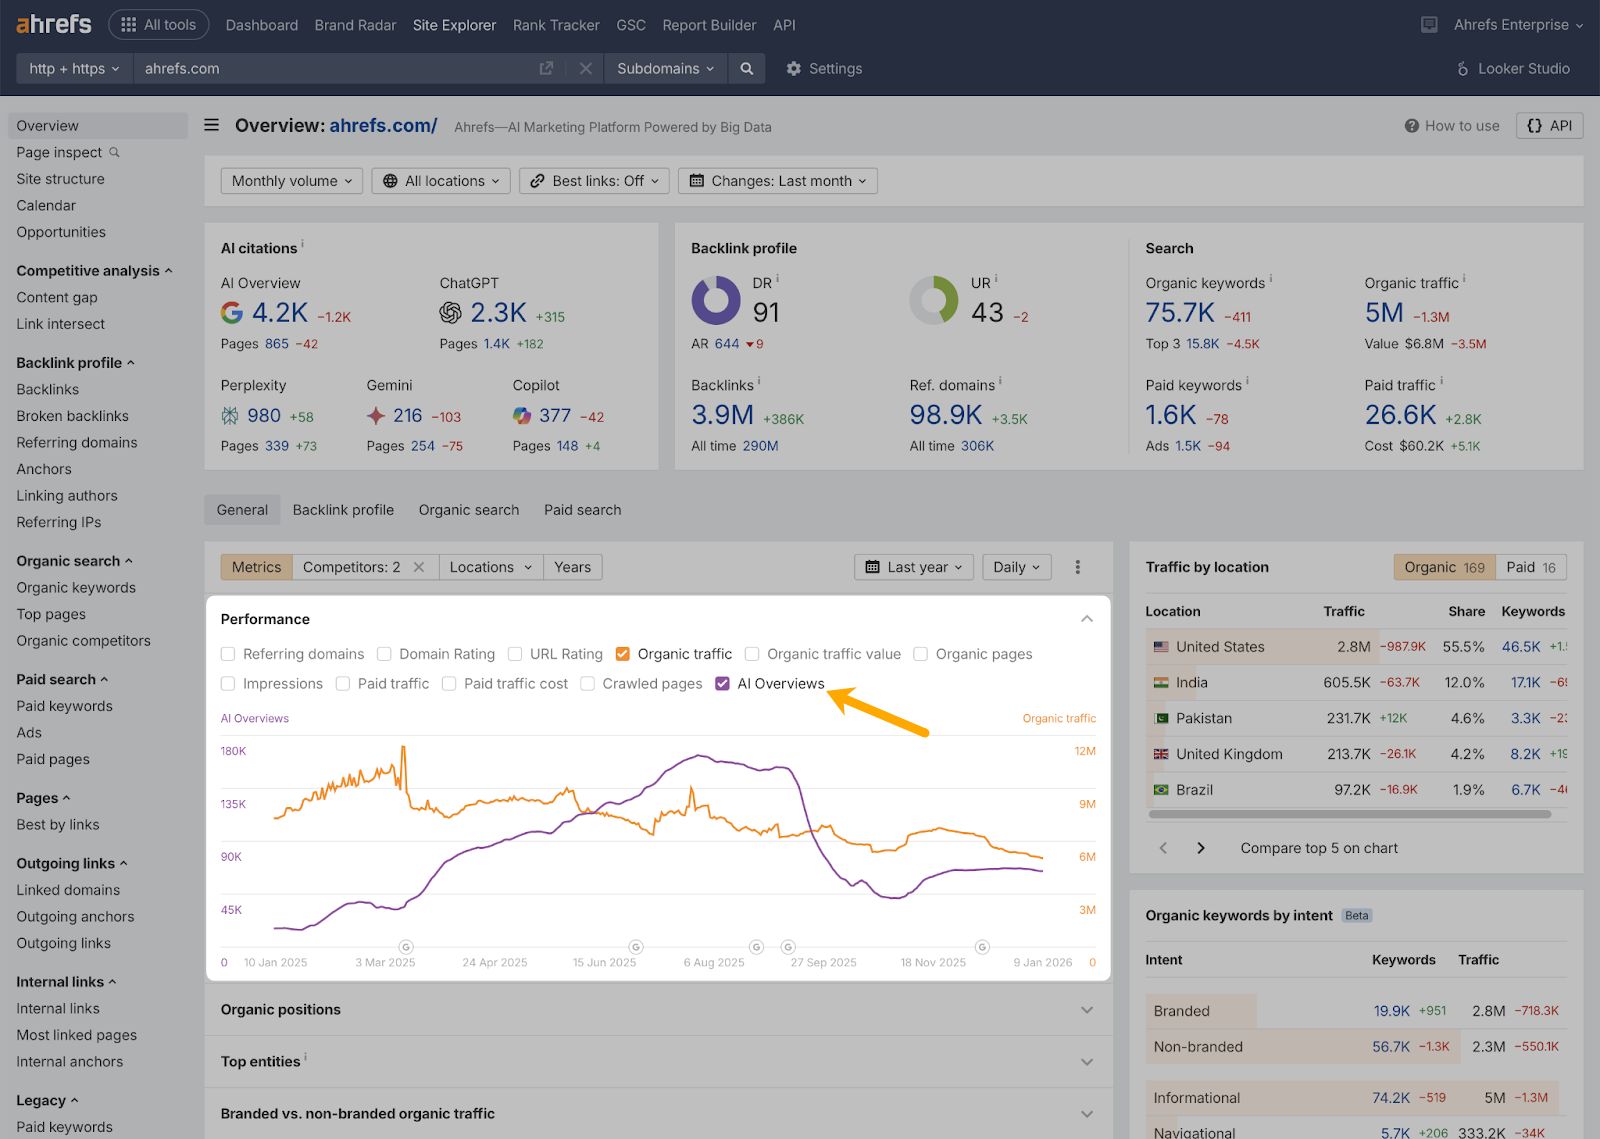Switch to the Backlink profile tab
The width and height of the screenshot is (1600, 1139).
(x=343, y=510)
